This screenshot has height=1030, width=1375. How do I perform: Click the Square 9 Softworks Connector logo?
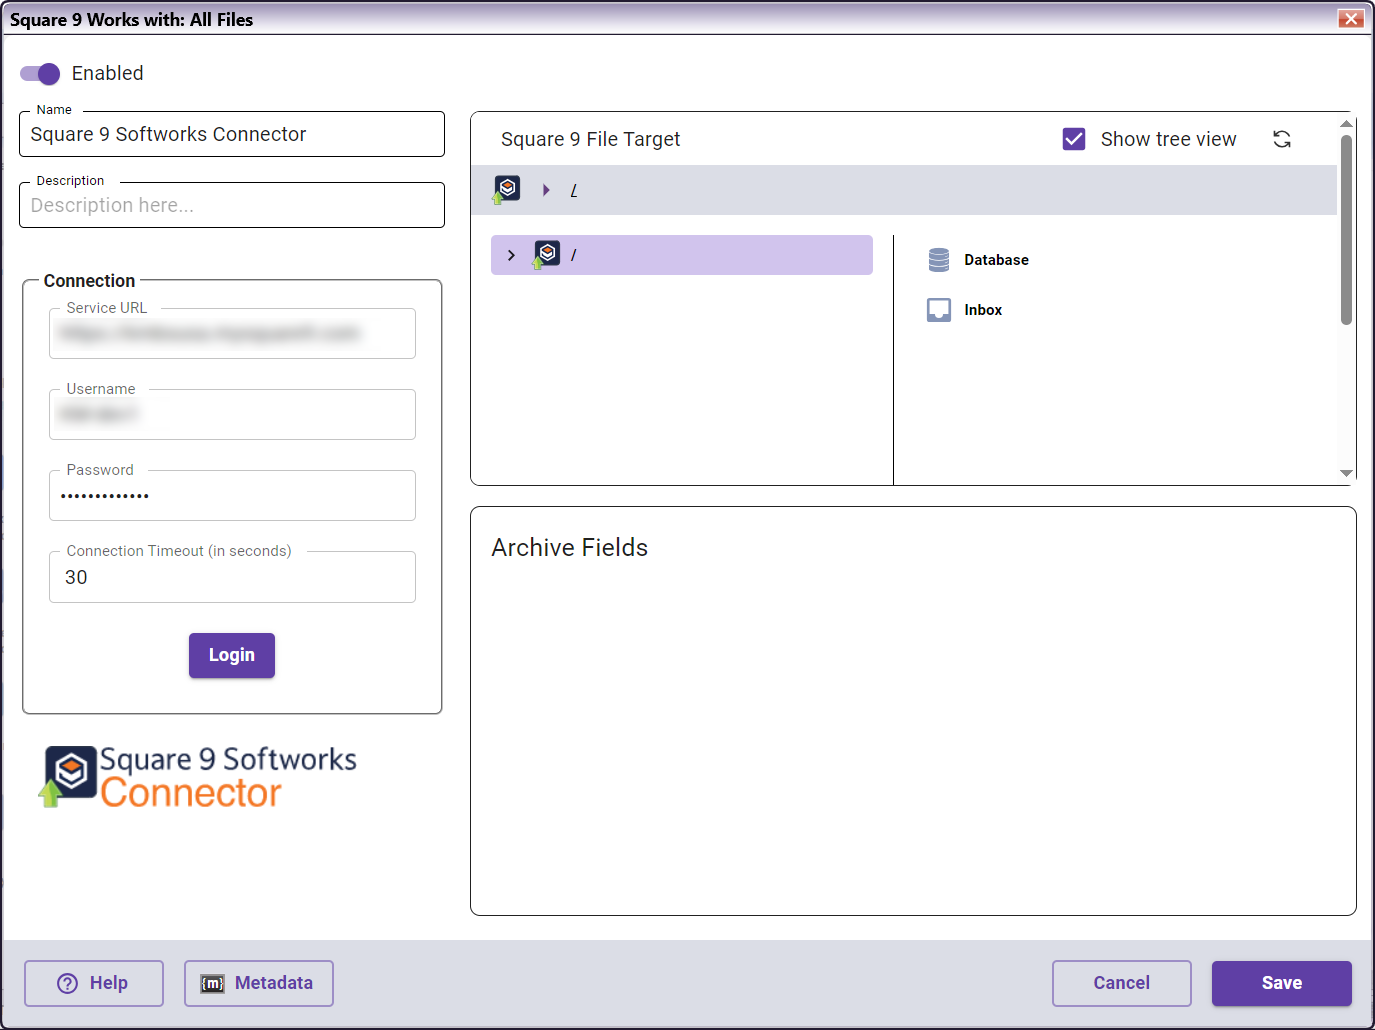pos(198,777)
